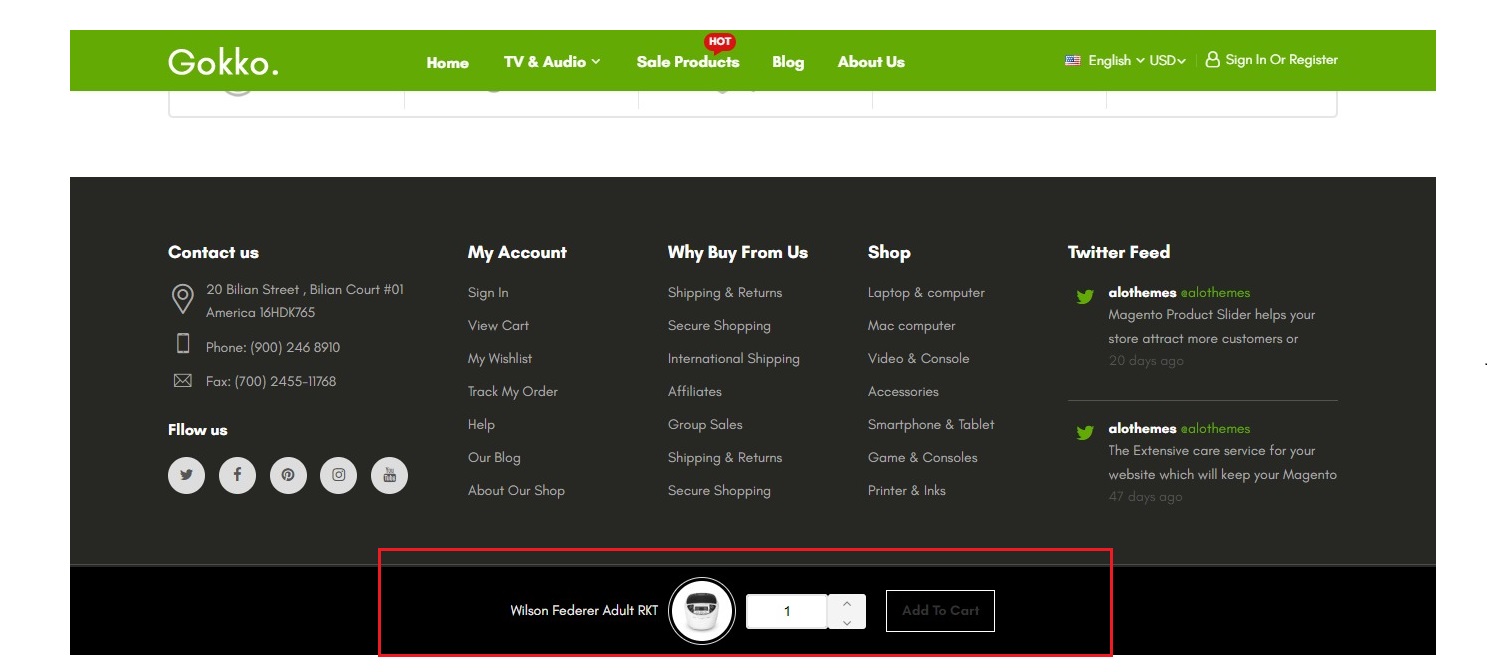
Task: Open the International Shipping link
Action: click(x=734, y=359)
